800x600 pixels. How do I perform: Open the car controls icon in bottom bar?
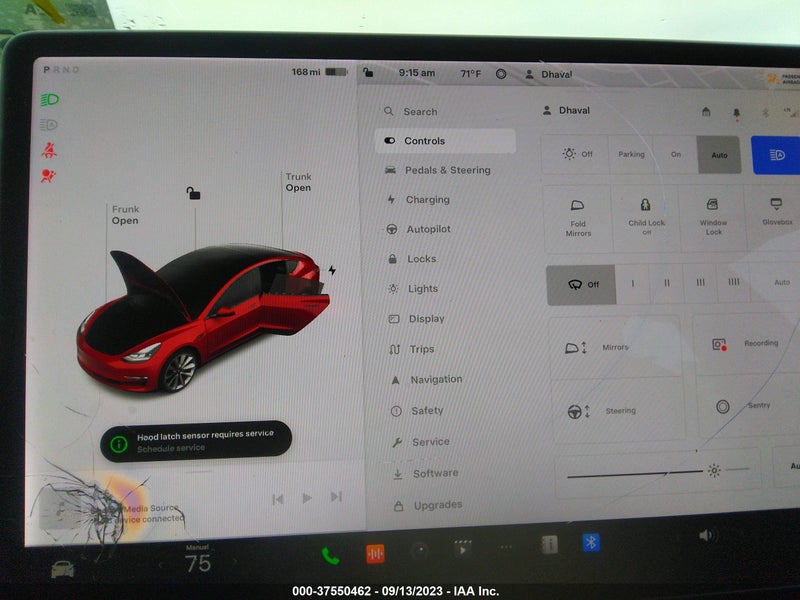pos(62,569)
